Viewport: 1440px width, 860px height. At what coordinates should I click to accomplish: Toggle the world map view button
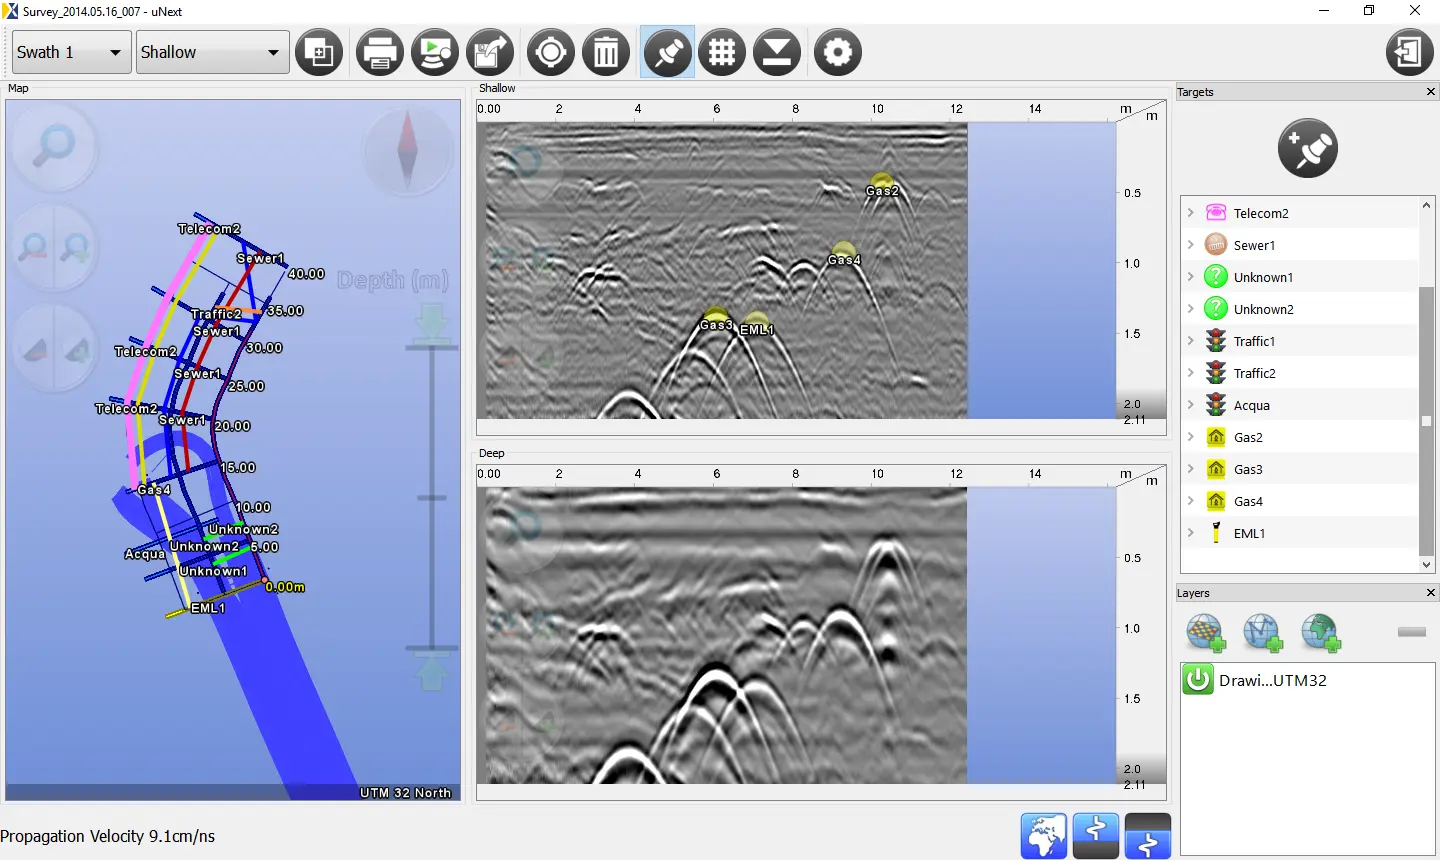(1043, 835)
